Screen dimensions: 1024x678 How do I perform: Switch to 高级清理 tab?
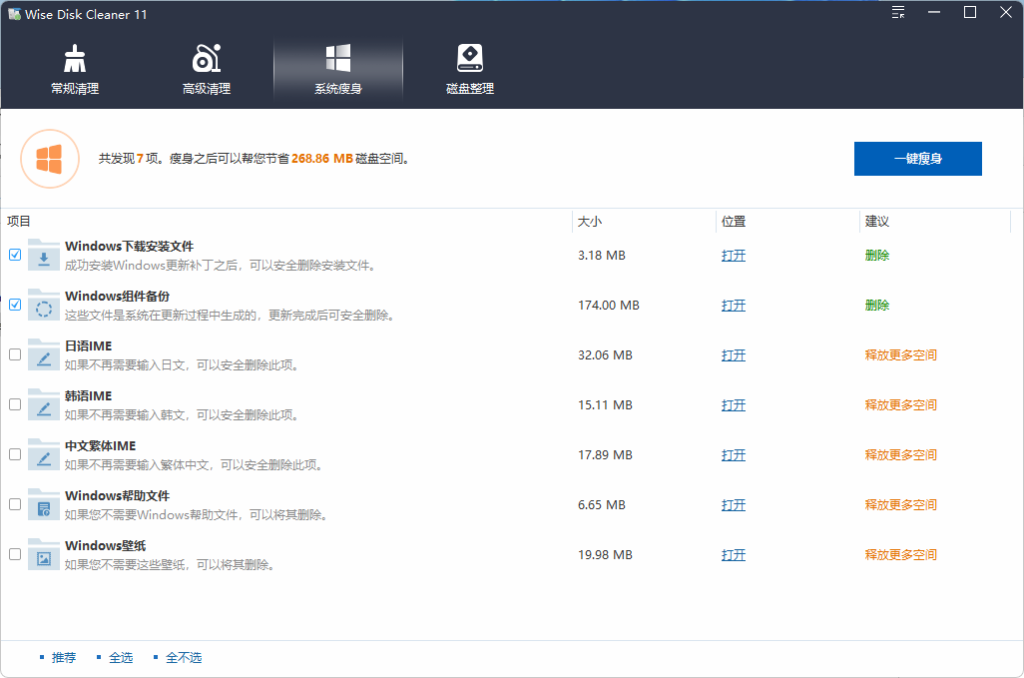tap(206, 70)
